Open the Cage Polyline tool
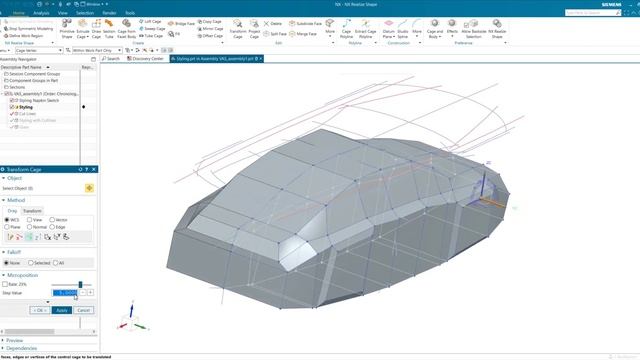640x360 pixels. [346, 29]
